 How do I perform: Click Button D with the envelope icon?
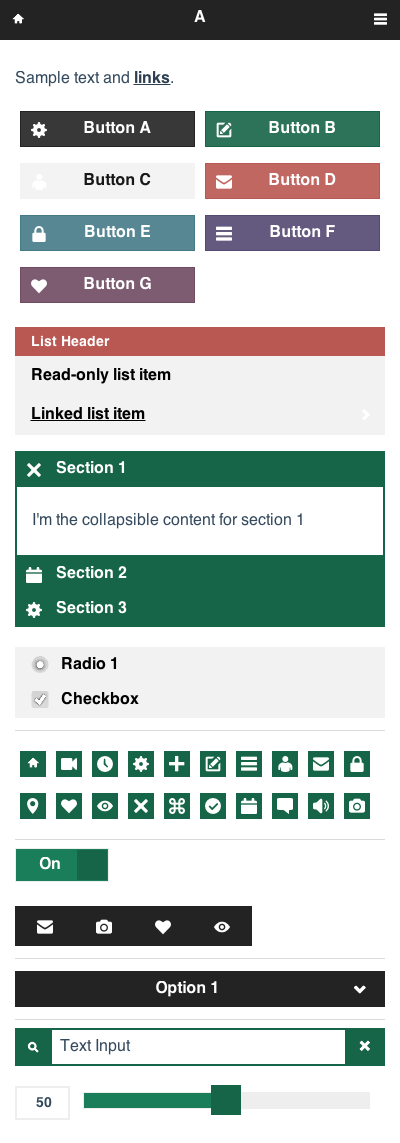[x=292, y=181]
